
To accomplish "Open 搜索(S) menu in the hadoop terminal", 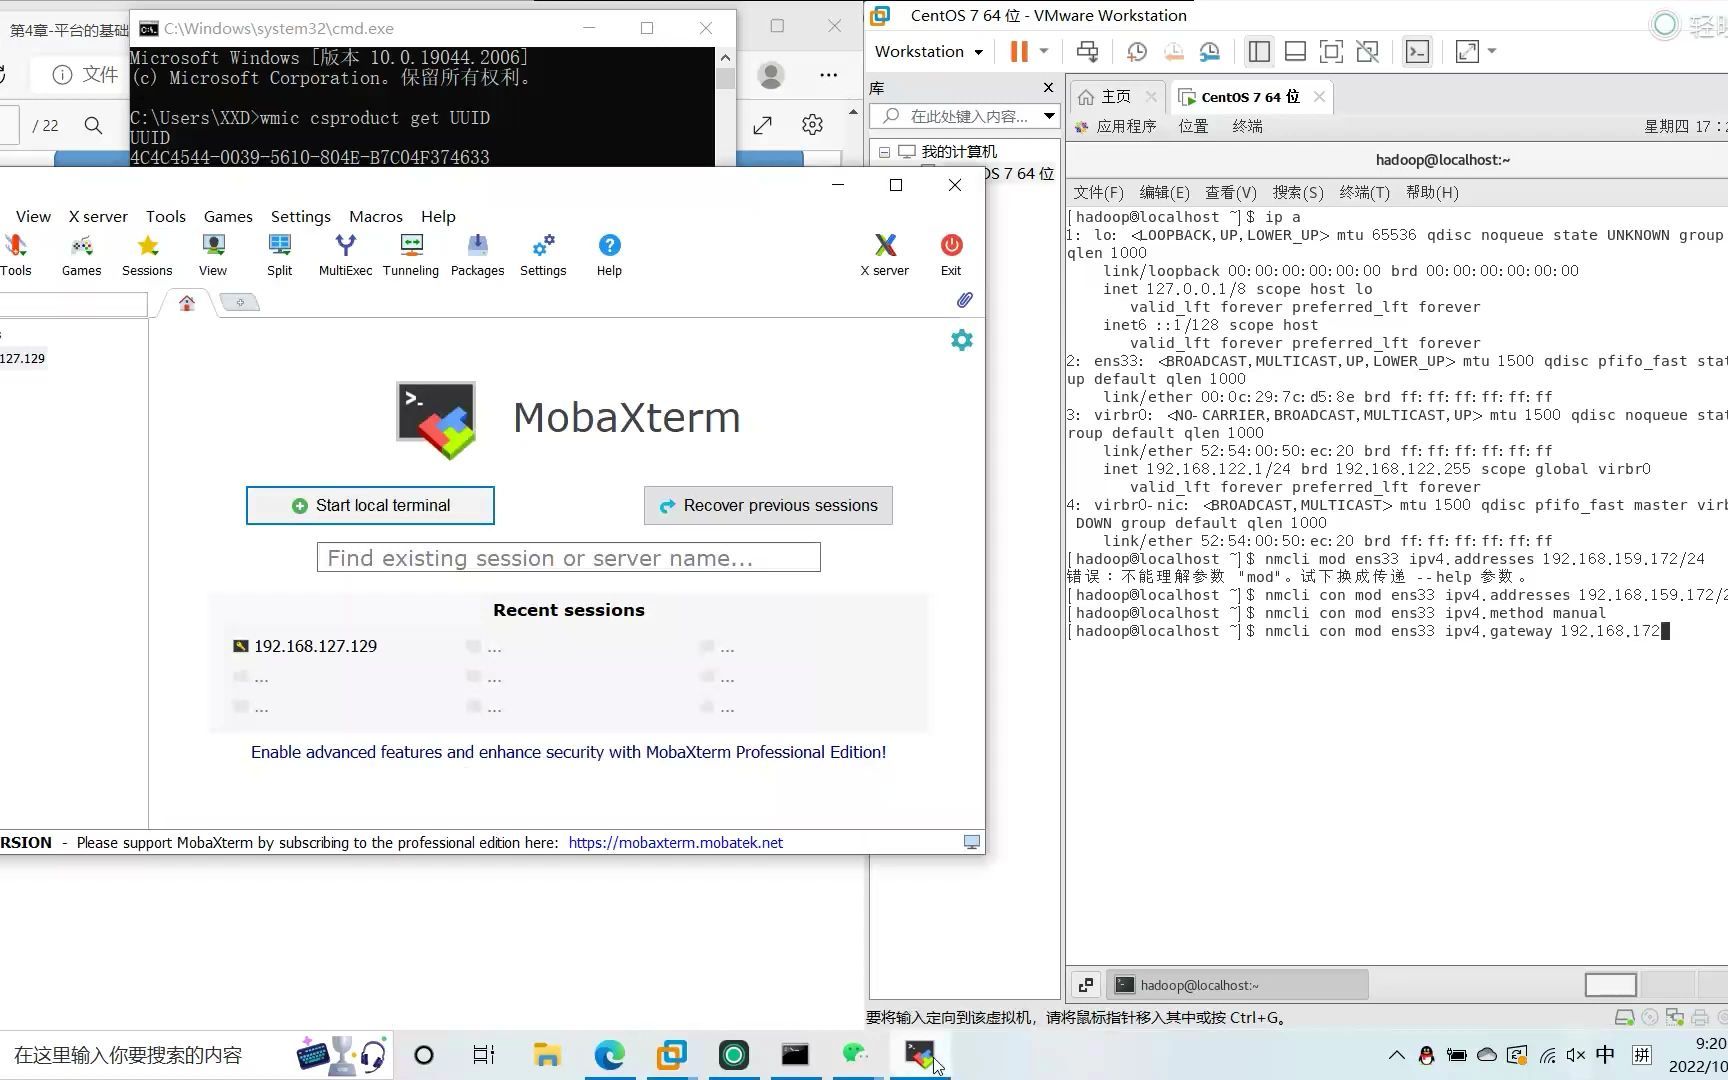I will [x=1298, y=192].
